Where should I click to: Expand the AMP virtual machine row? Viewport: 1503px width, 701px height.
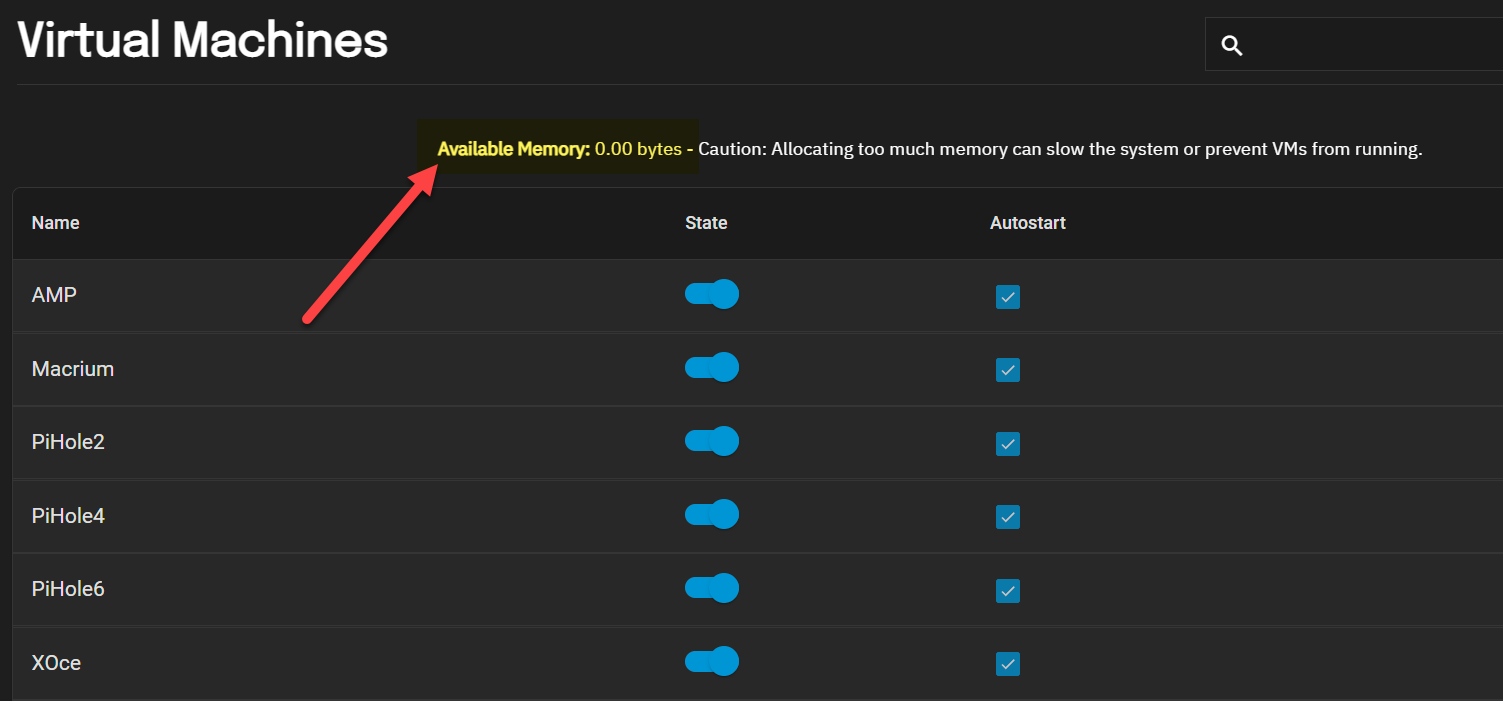point(757,296)
